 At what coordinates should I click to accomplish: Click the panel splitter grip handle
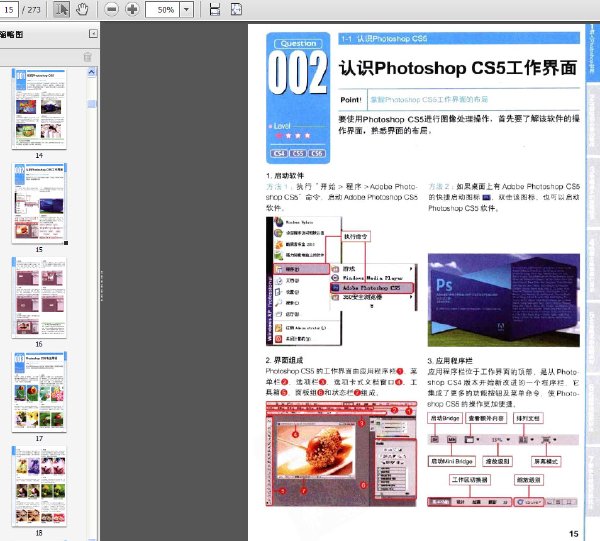click(x=102, y=285)
